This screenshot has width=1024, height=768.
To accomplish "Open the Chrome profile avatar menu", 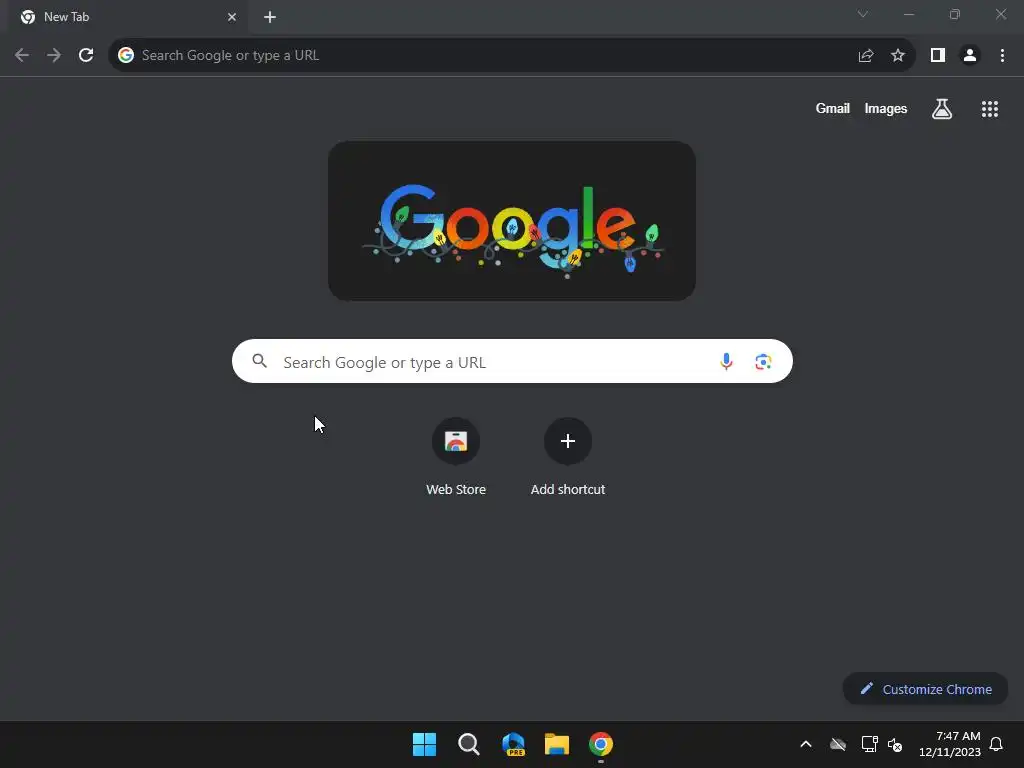I will [970, 56].
